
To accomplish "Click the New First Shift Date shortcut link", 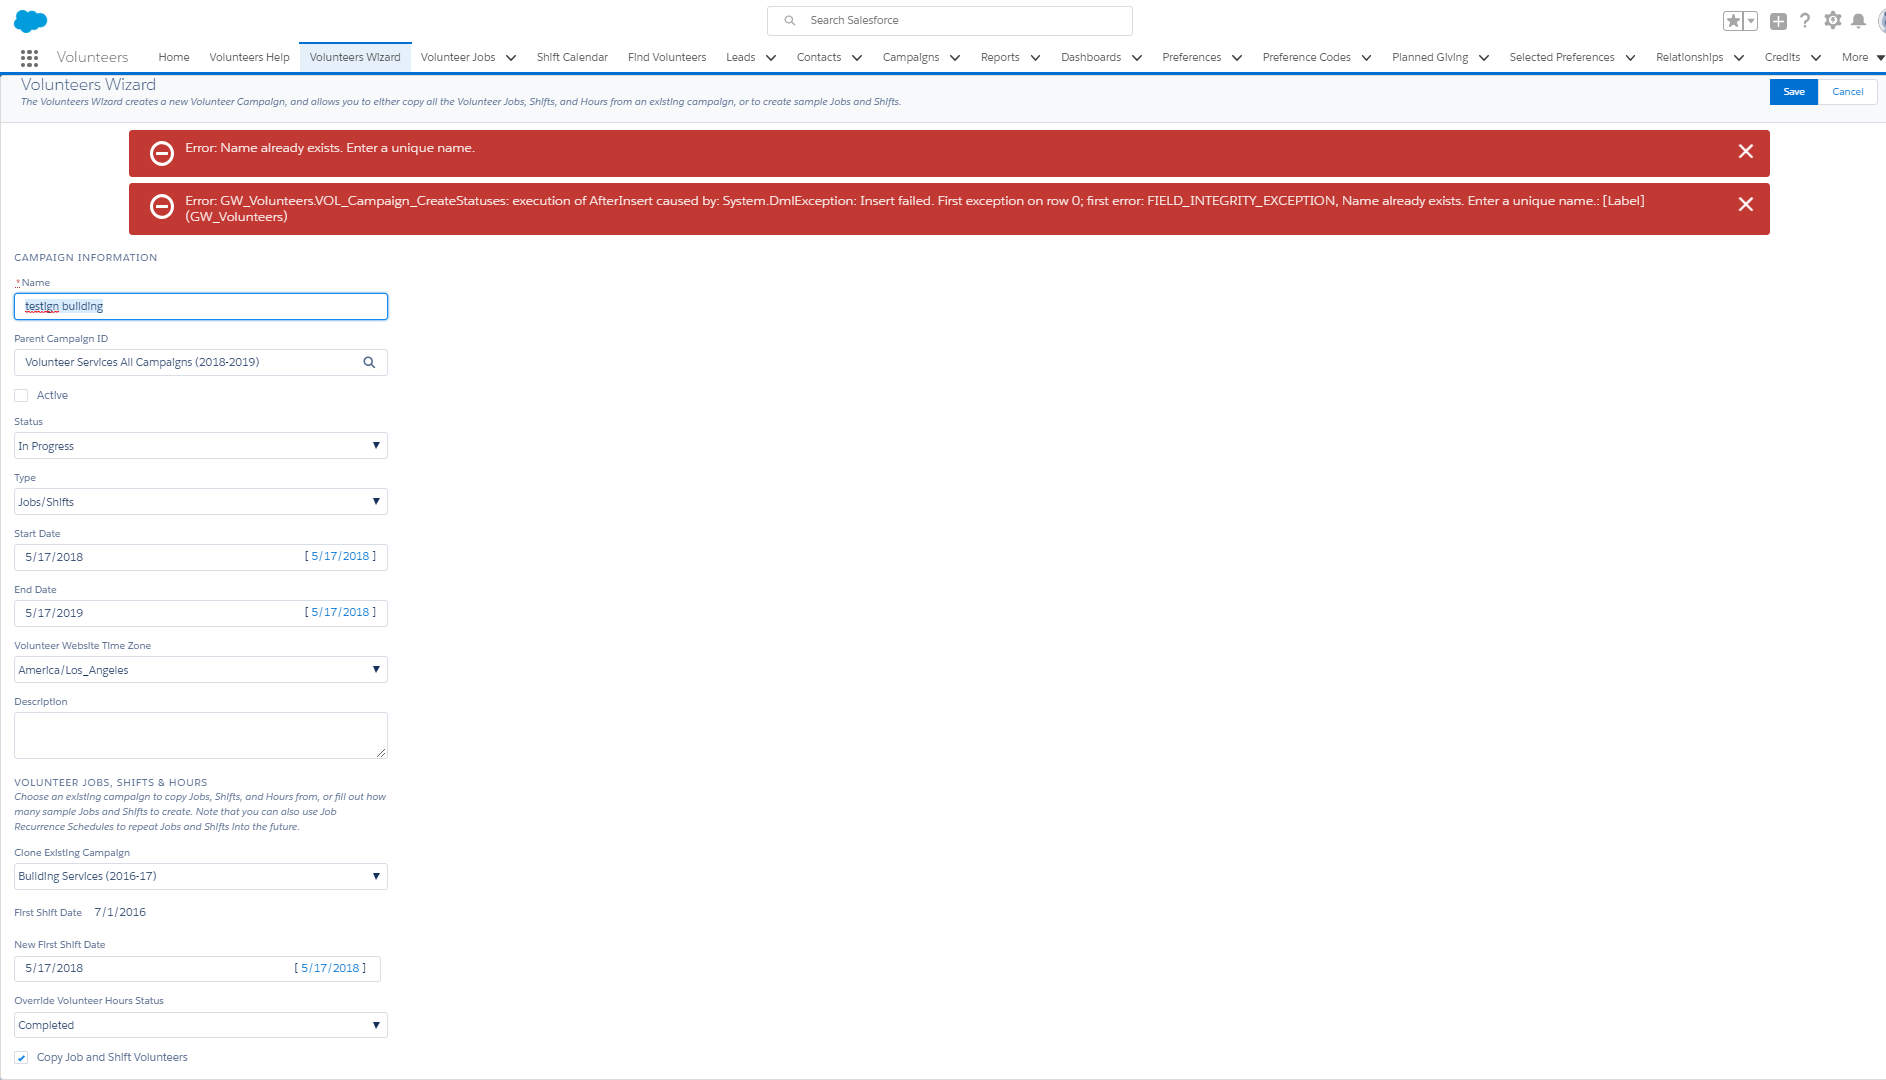I will (331, 968).
